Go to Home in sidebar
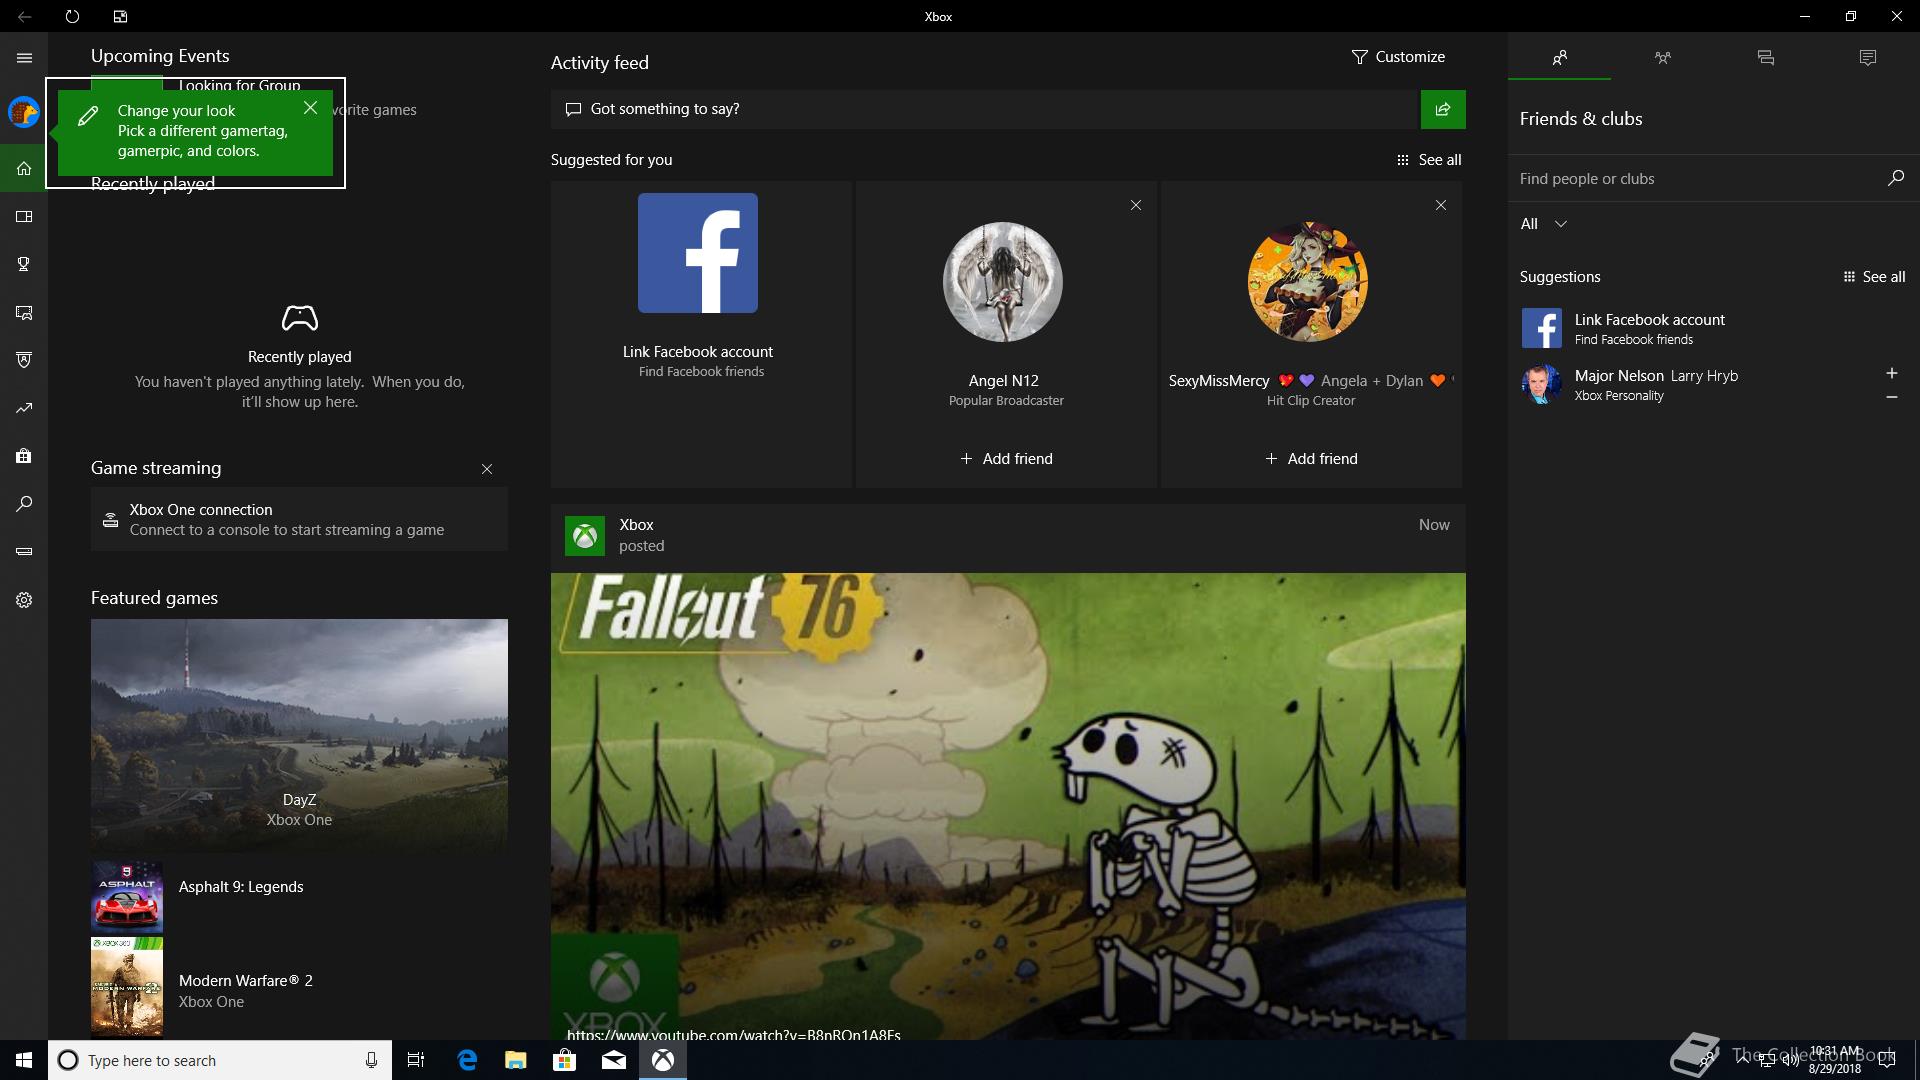The image size is (1920, 1080). click(24, 168)
